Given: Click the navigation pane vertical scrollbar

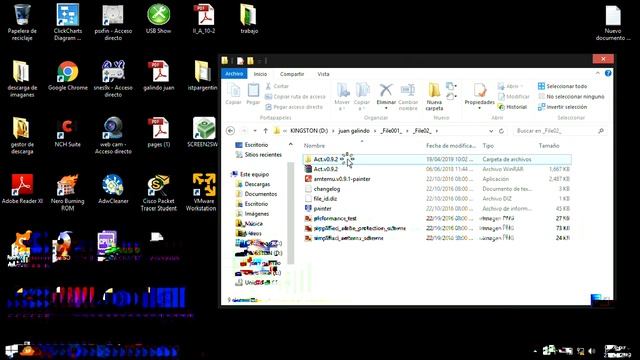Looking at the screenshot, I should coord(291,212).
